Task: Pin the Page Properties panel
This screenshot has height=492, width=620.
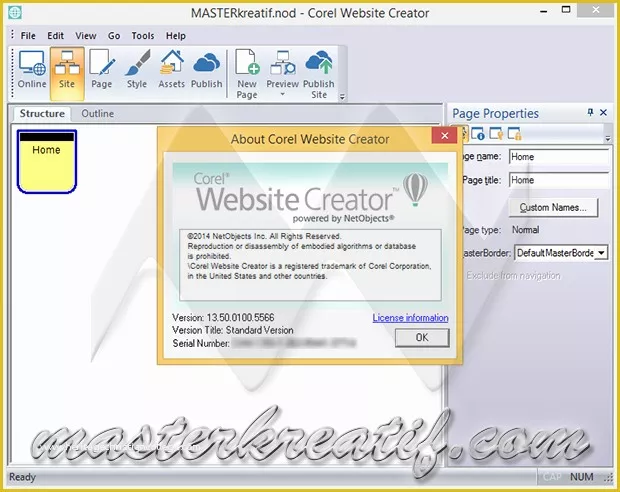Action: click(590, 113)
